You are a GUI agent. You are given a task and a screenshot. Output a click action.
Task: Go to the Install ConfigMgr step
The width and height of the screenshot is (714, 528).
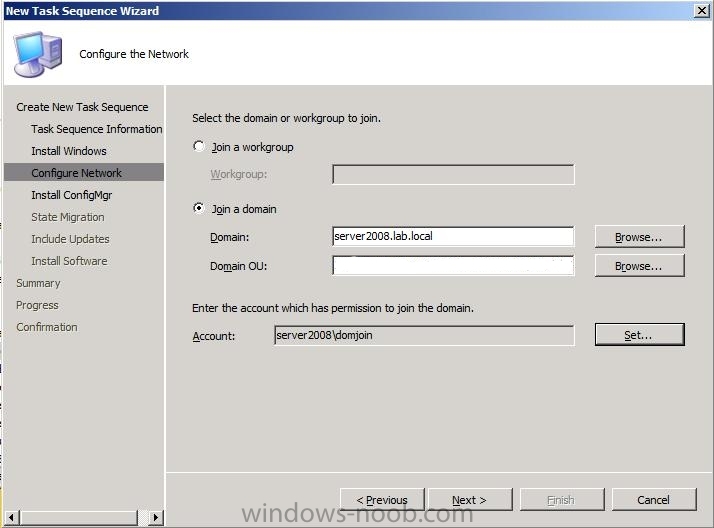71,195
